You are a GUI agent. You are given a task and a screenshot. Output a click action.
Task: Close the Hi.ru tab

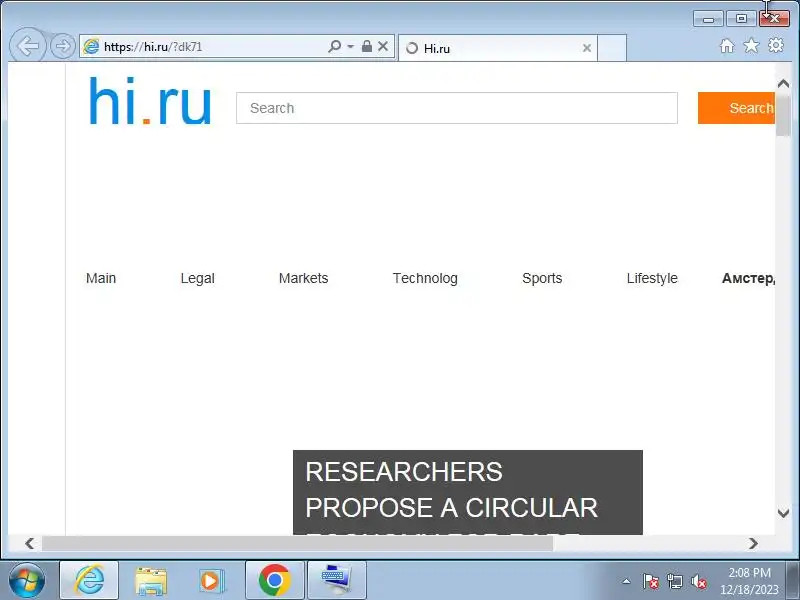click(587, 48)
